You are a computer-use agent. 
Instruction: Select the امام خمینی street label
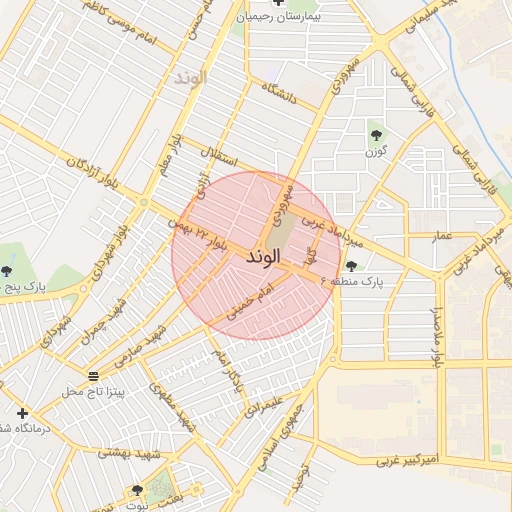[250, 303]
